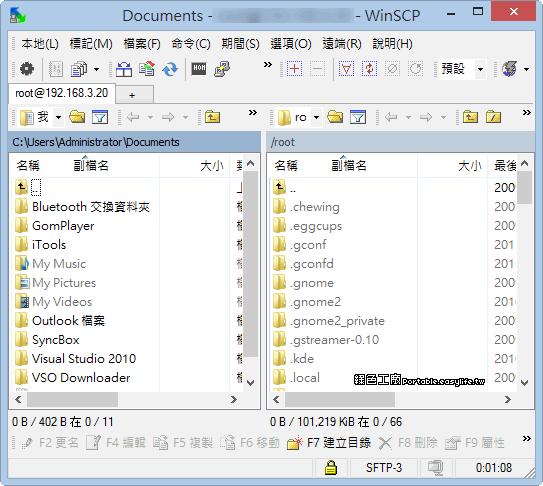
Task: Expand hidden local navigation toolbar buttons
Action: point(253,112)
